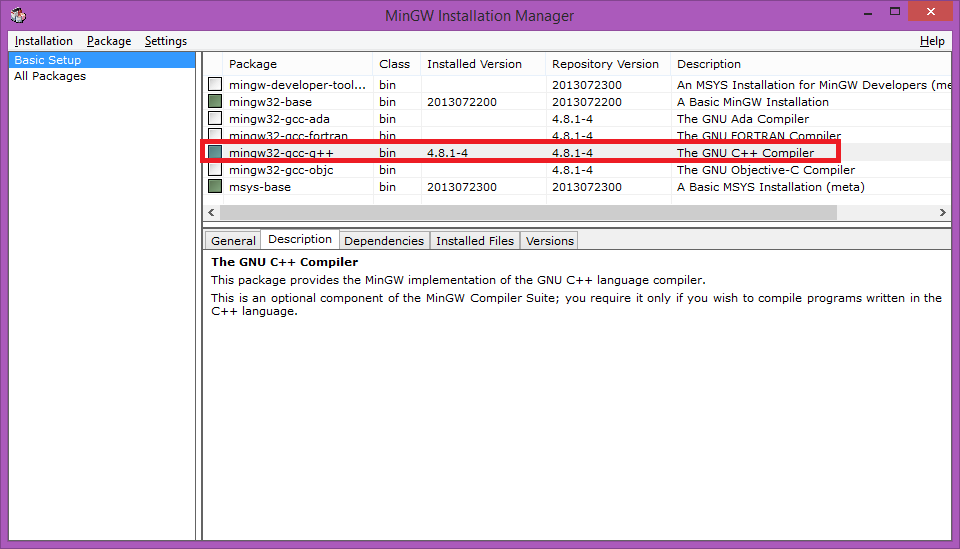The width and height of the screenshot is (960, 549).
Task: Close the MinGW Installation Manager window
Action: pos(931,12)
